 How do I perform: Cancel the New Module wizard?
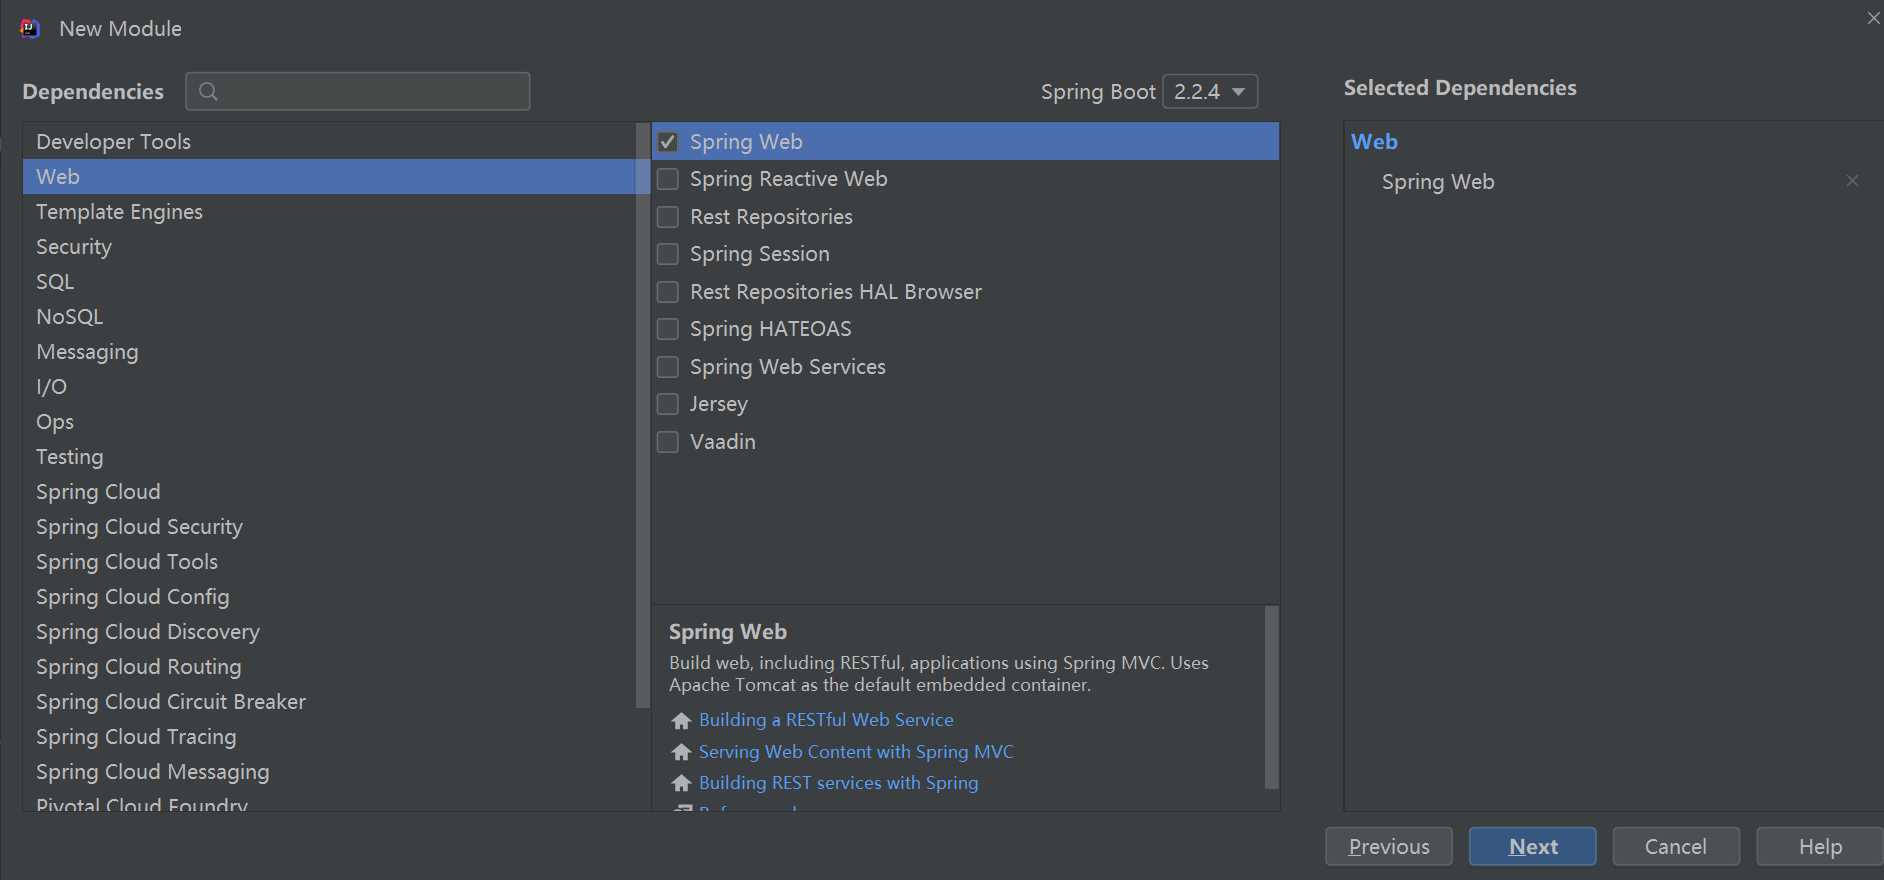1676,847
